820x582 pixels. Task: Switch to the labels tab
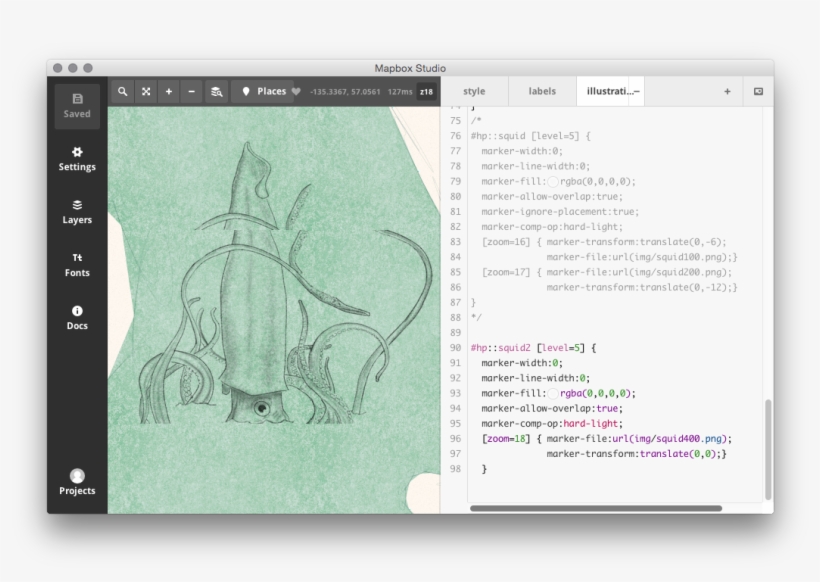click(542, 91)
